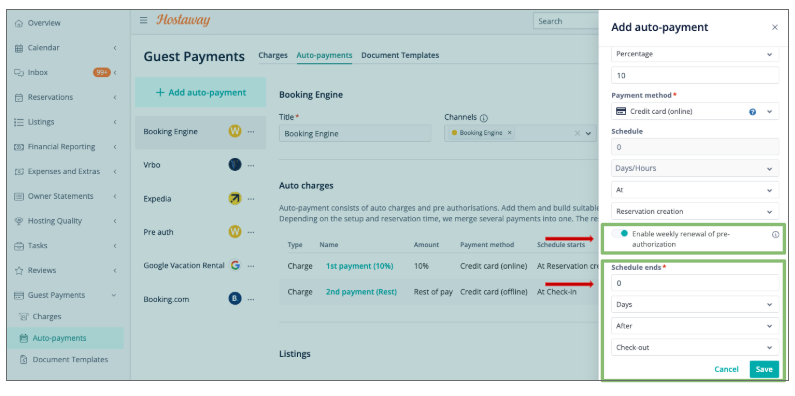The width and height of the screenshot is (795, 396).
Task: Click the Inbox 99+ notification badge
Action: pyautogui.click(x=102, y=73)
